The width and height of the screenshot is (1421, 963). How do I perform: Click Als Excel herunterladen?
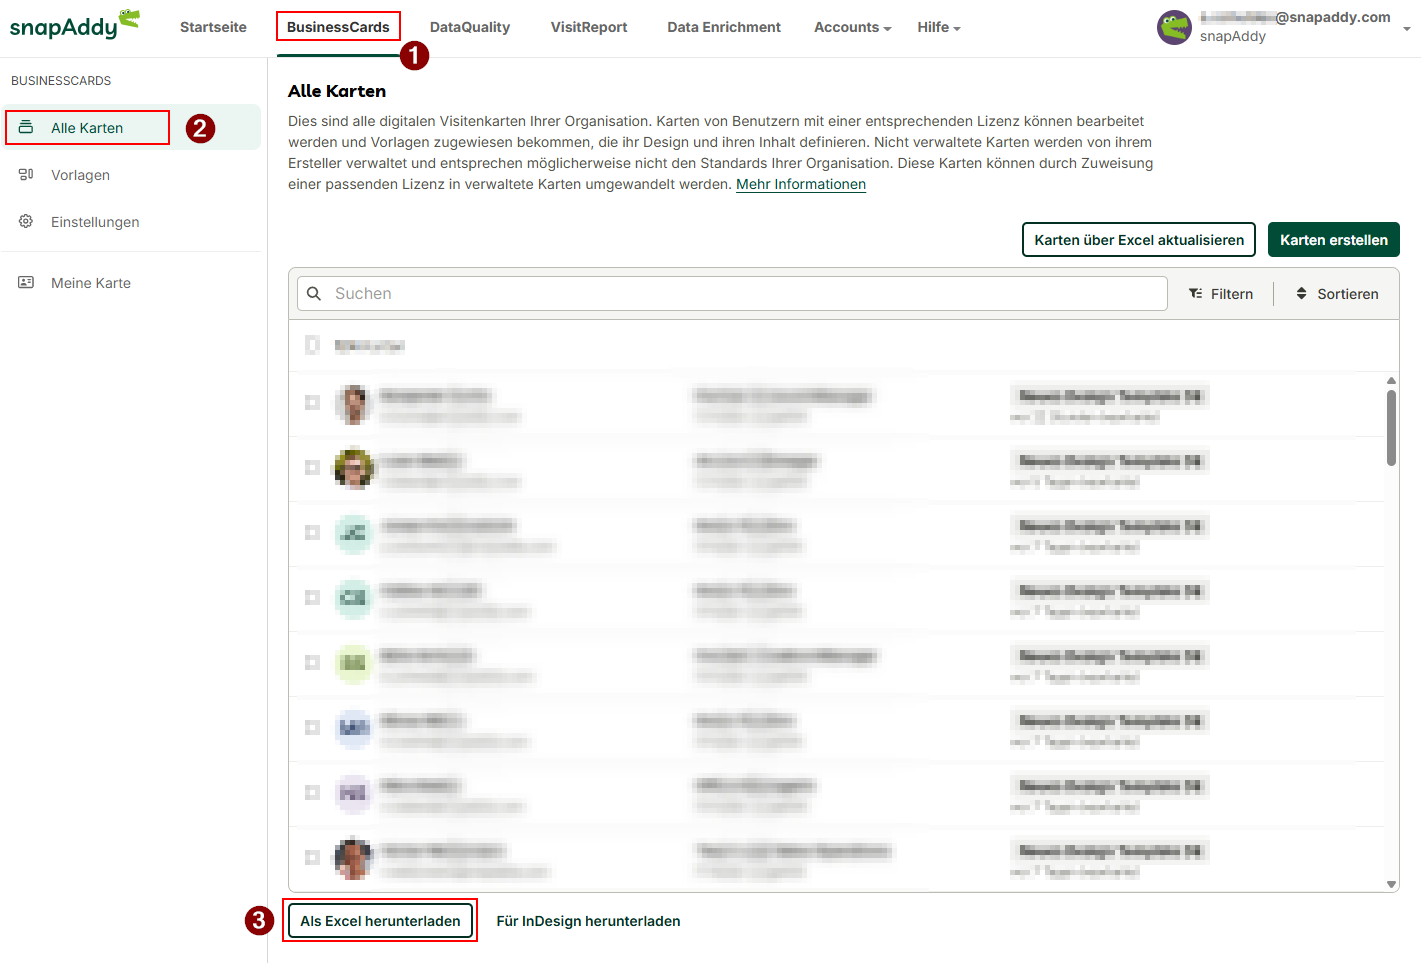click(380, 920)
